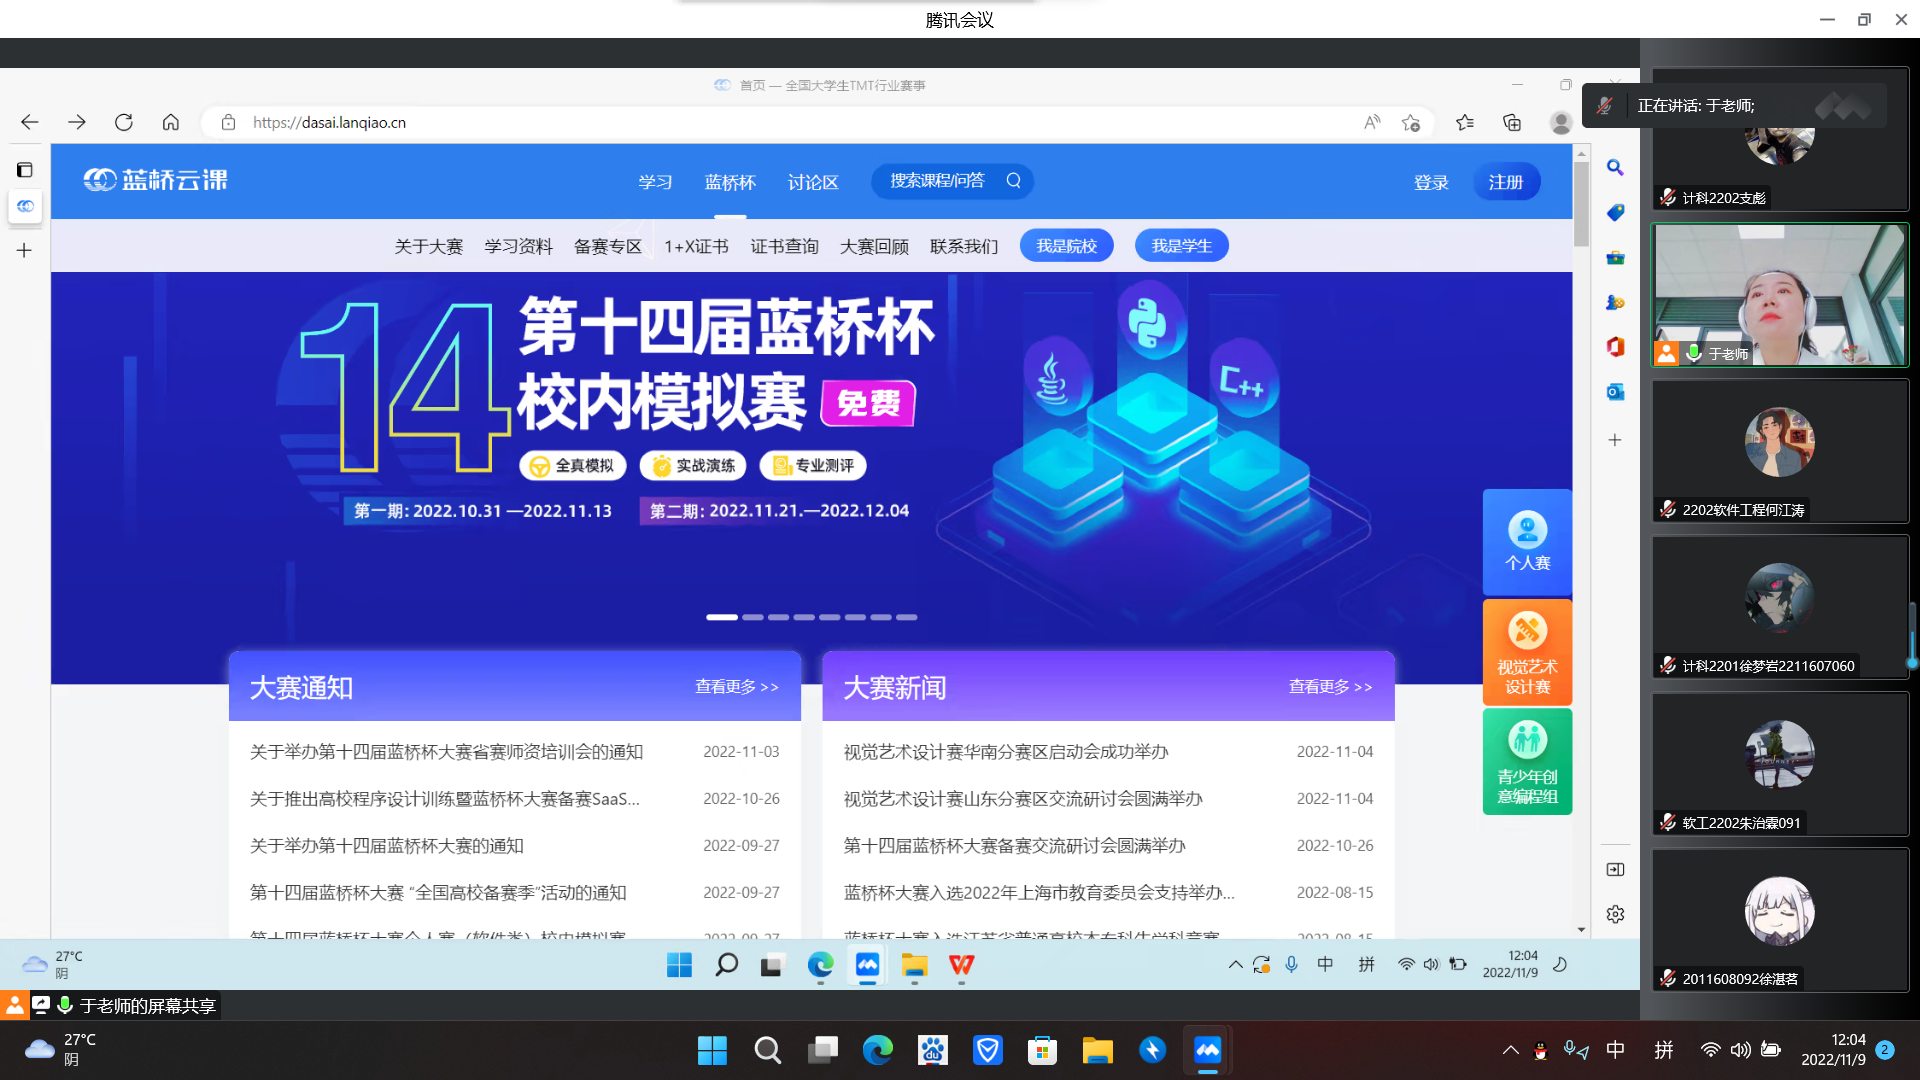Click the 登录 link
This screenshot has width=1920, height=1080.
[x=1431, y=182]
